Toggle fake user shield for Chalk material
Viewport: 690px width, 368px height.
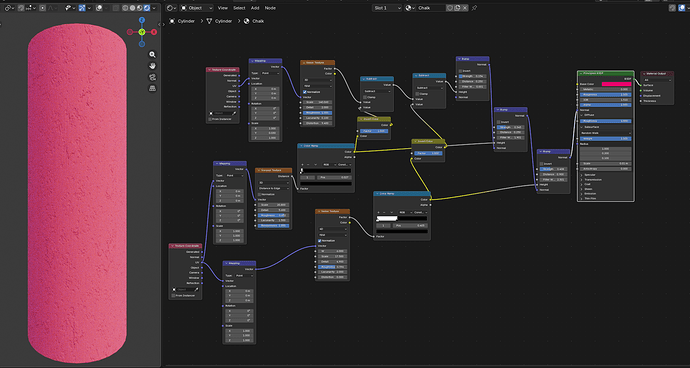click(450, 8)
